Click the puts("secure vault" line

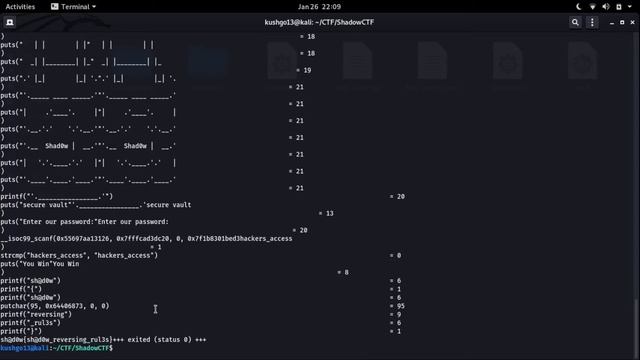pyautogui.click(x=96, y=205)
